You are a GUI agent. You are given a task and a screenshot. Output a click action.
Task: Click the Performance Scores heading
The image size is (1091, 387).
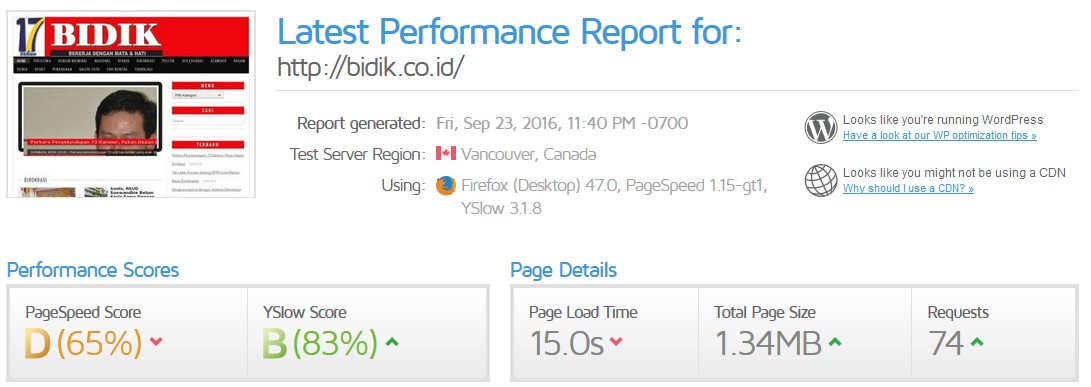(x=93, y=270)
